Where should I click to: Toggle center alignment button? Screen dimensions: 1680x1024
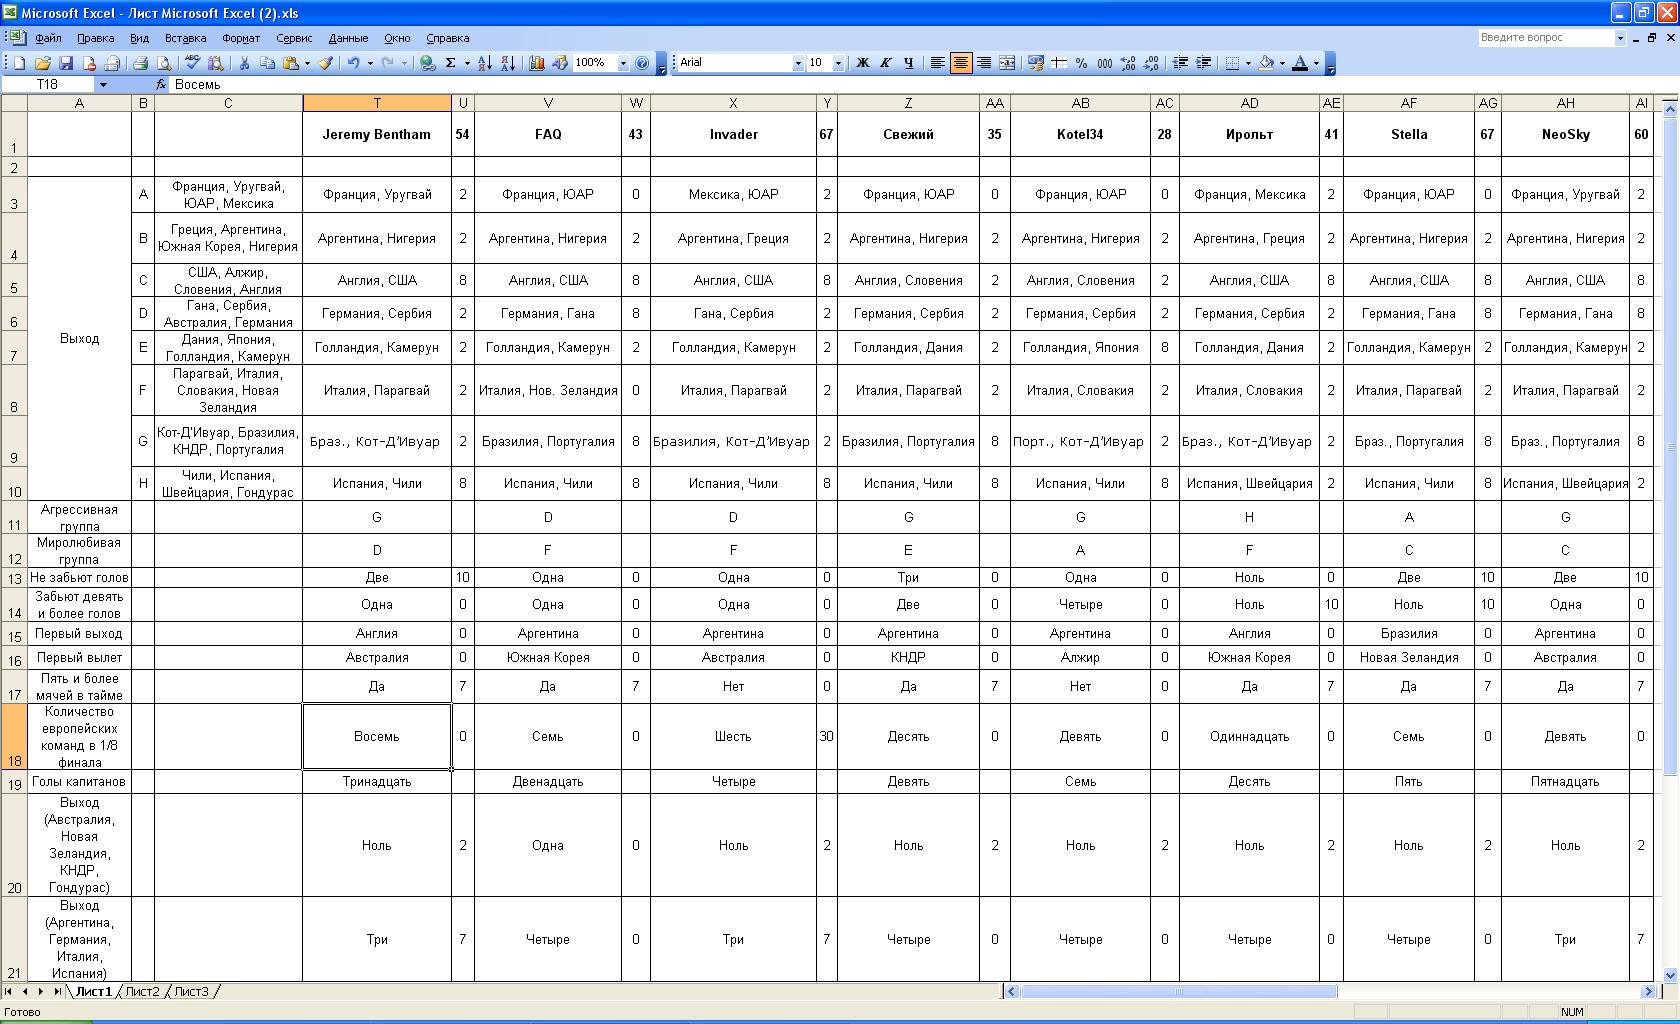(960, 63)
